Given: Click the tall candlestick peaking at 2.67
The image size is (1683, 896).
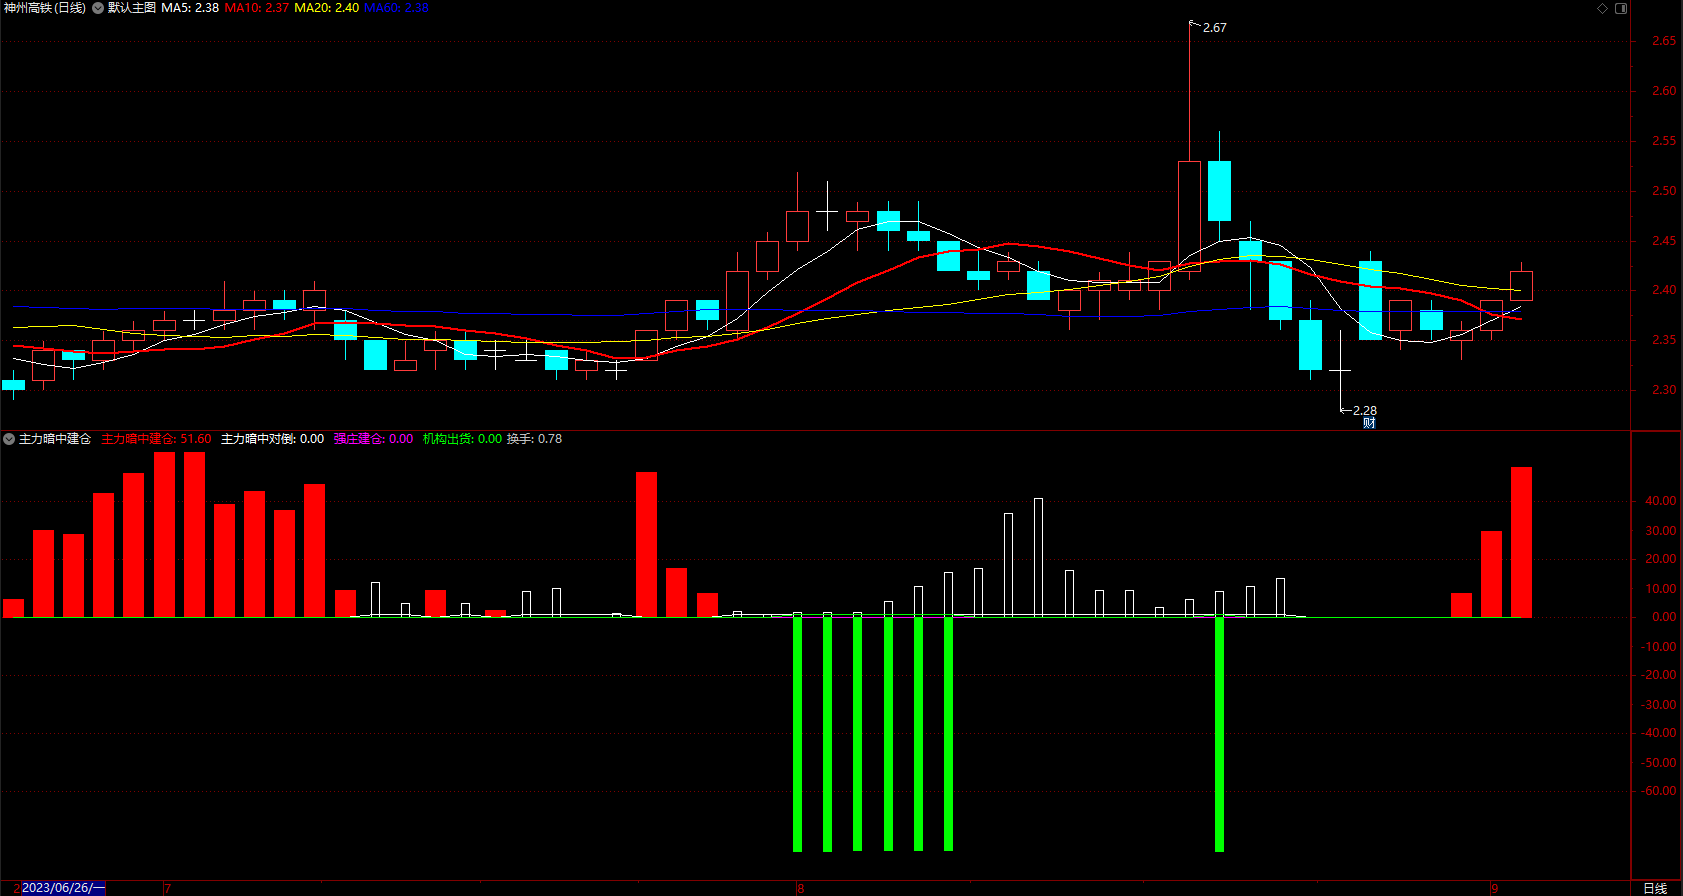Looking at the screenshot, I should coord(1189,215).
